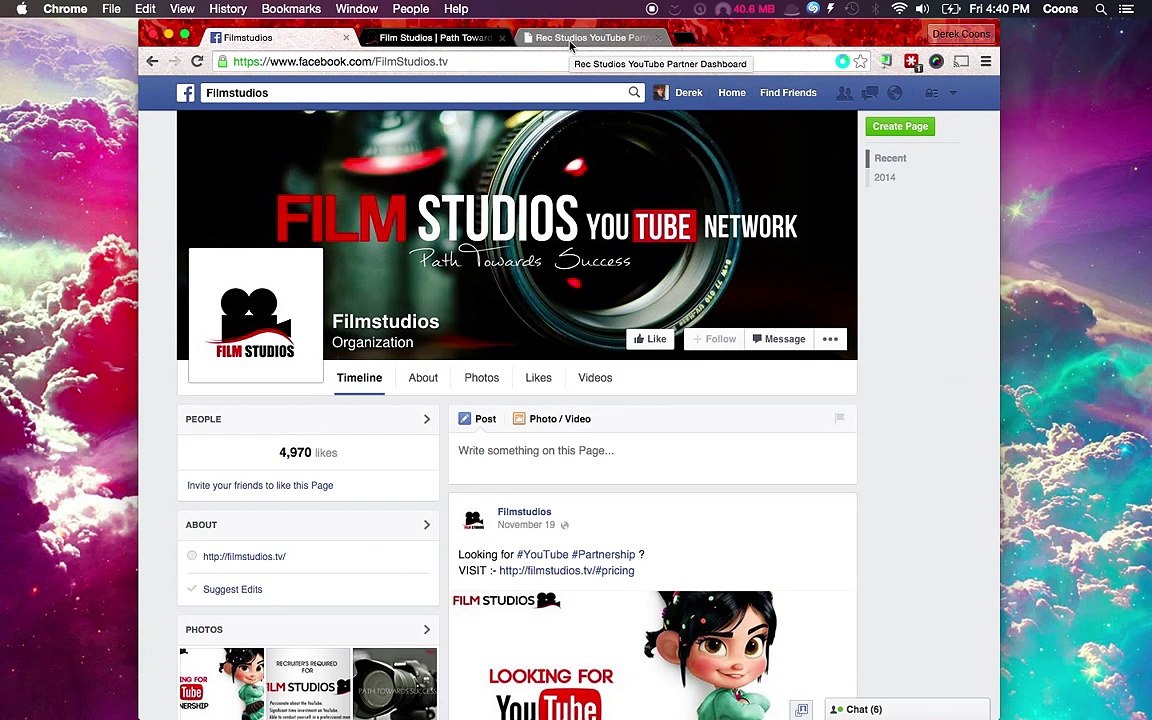Click the flag icon in post composer

839,419
